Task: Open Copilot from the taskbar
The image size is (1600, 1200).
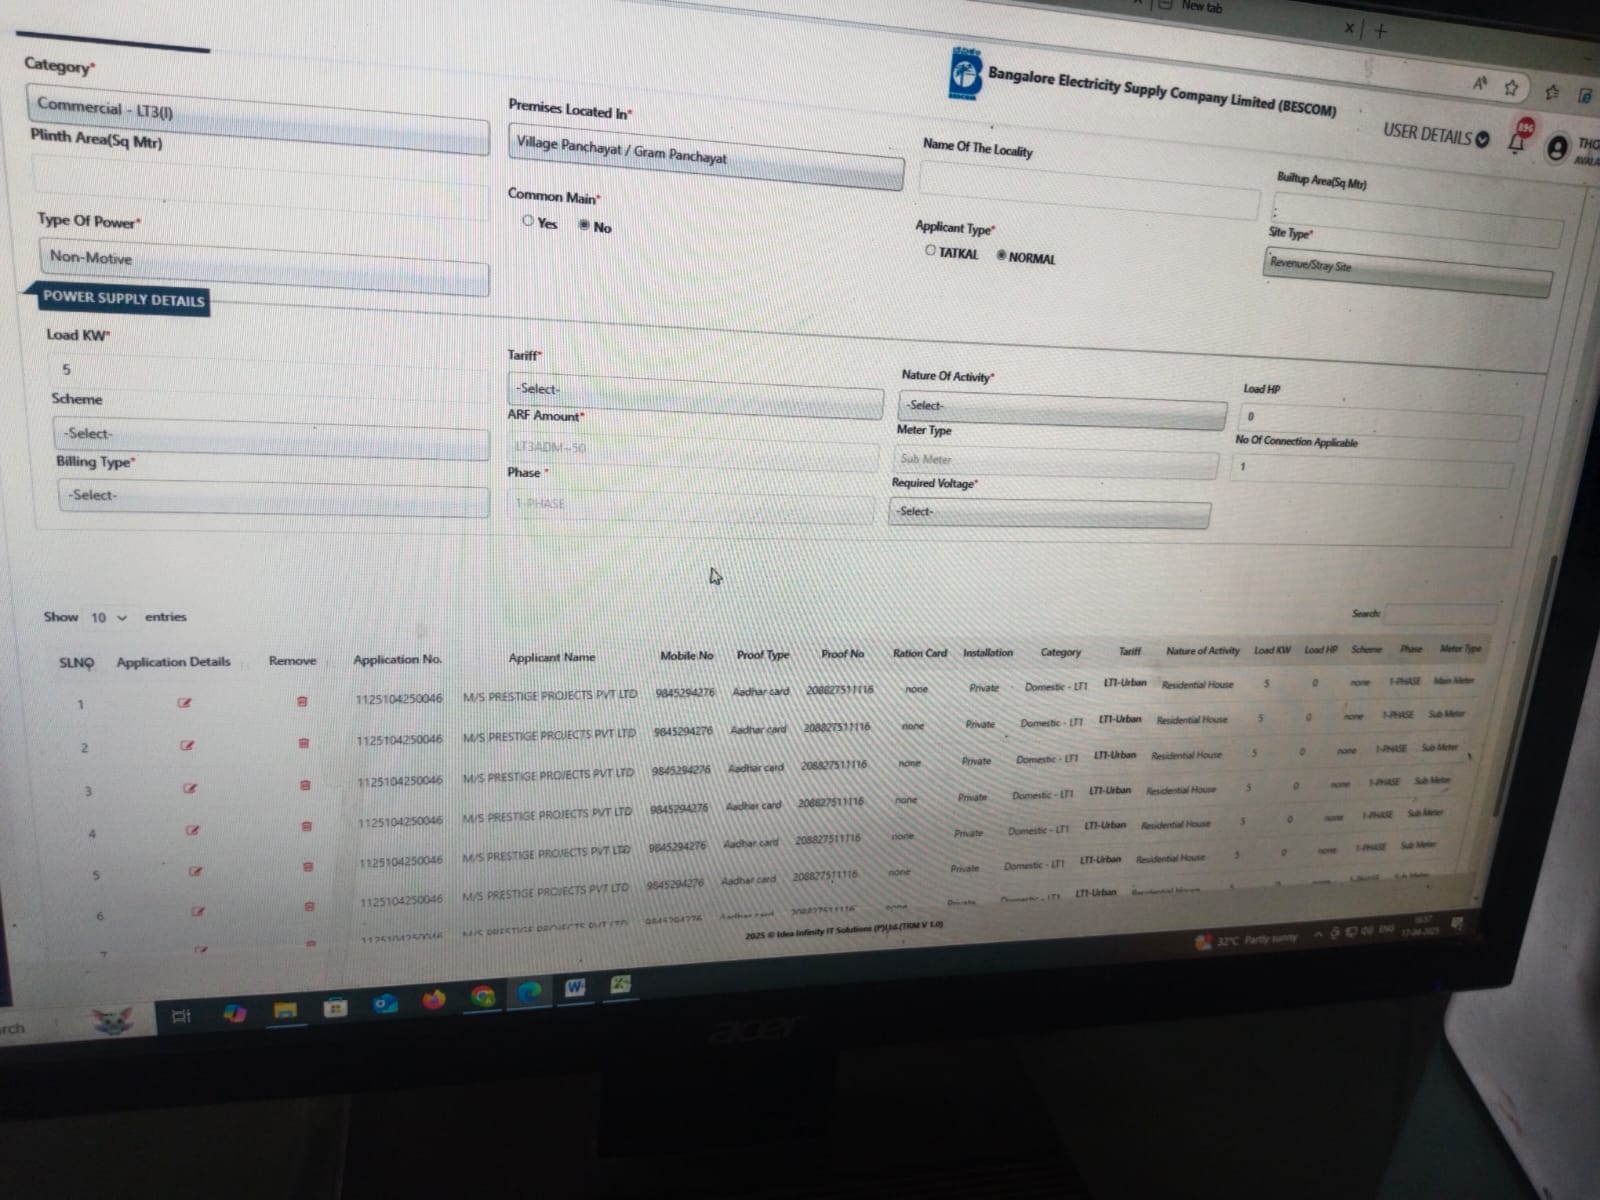Action: click(x=235, y=1013)
